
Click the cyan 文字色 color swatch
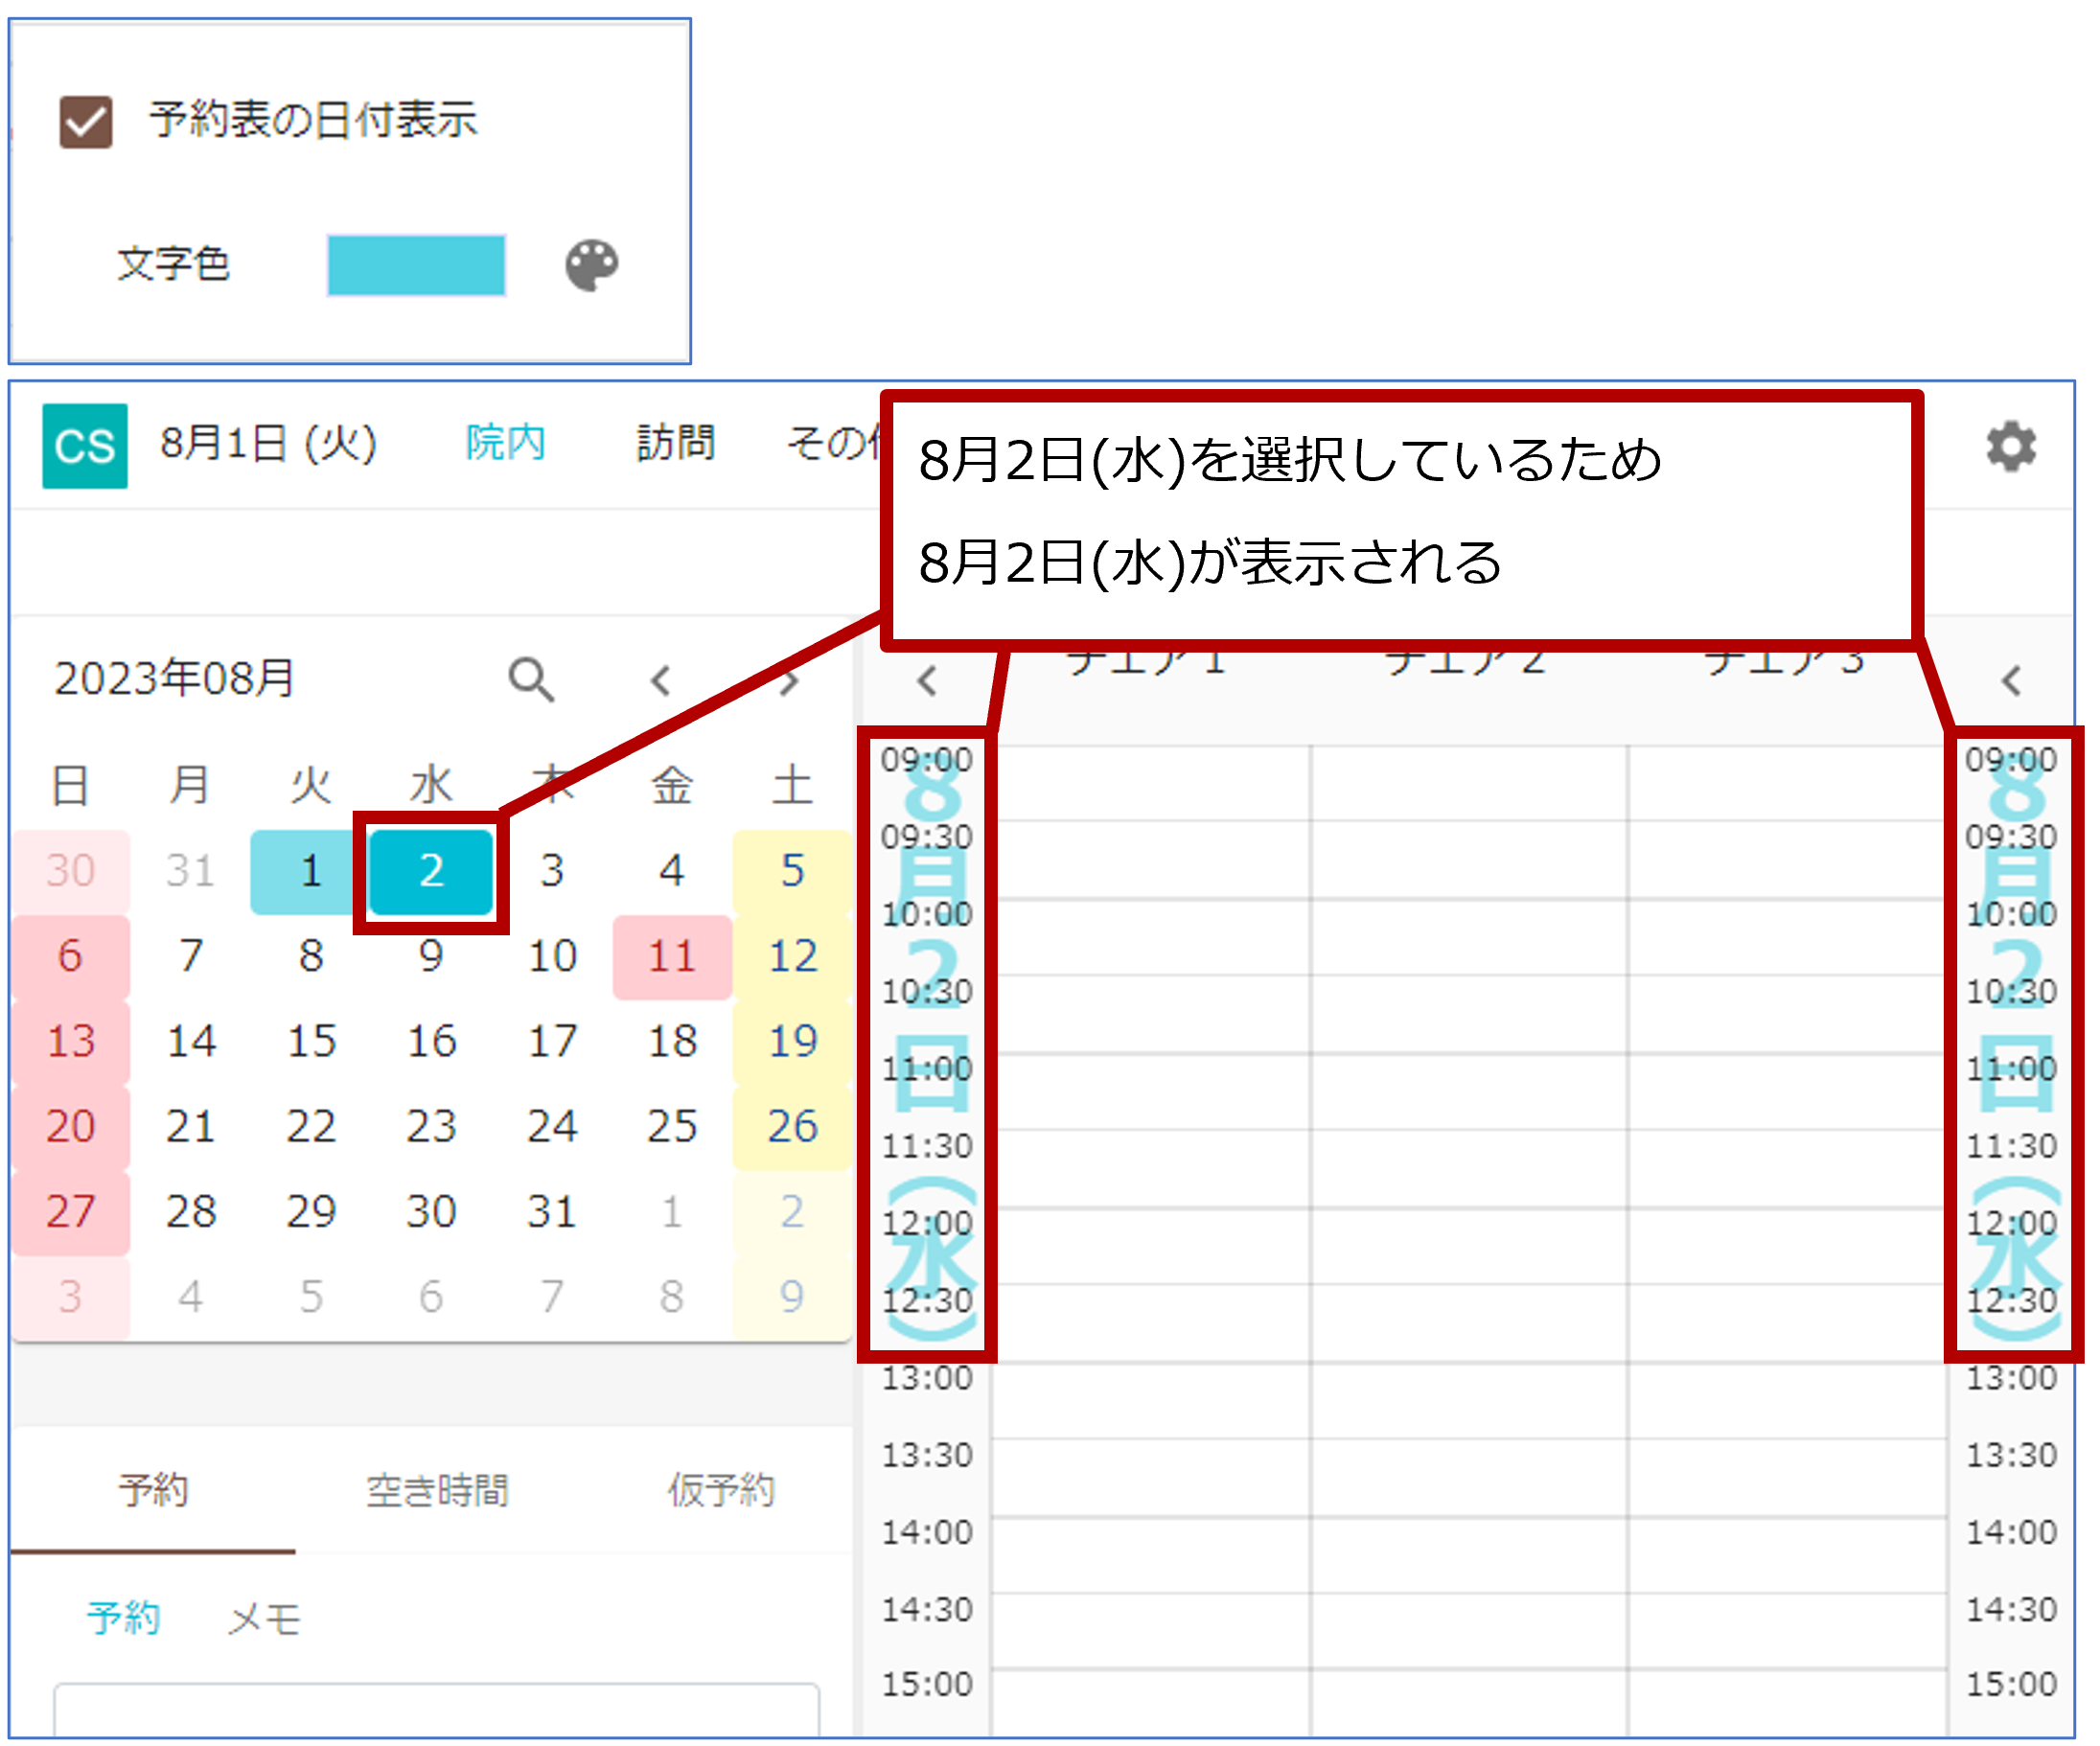coord(416,266)
